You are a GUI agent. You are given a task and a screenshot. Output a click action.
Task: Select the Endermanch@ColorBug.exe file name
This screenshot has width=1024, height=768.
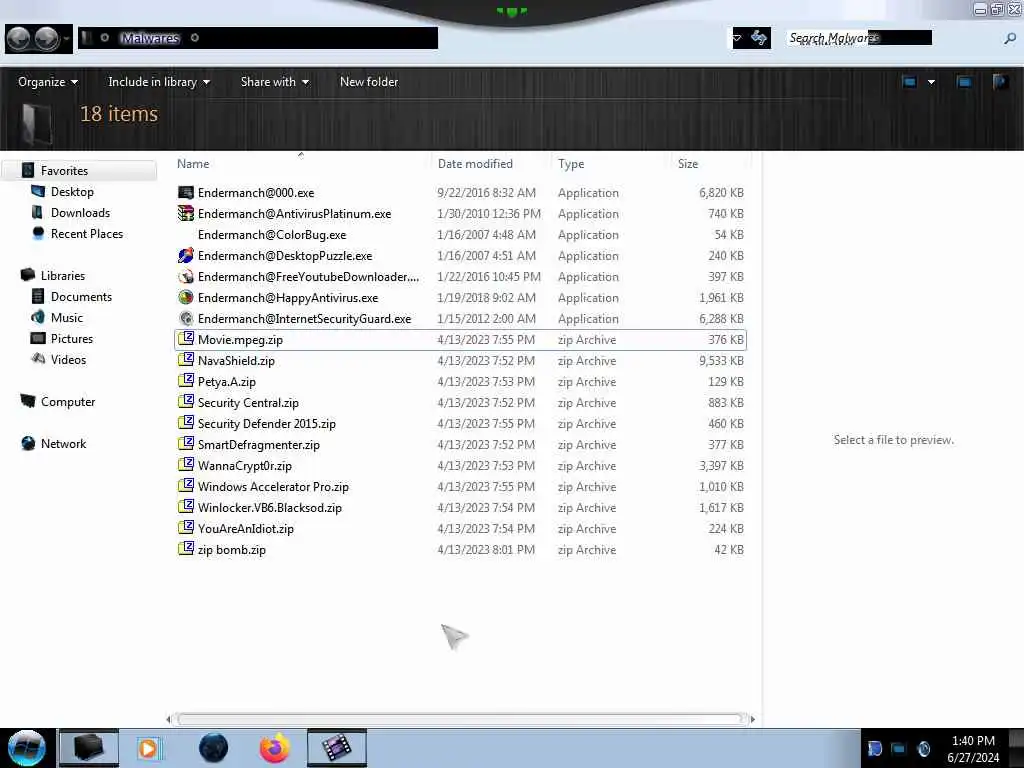272,234
